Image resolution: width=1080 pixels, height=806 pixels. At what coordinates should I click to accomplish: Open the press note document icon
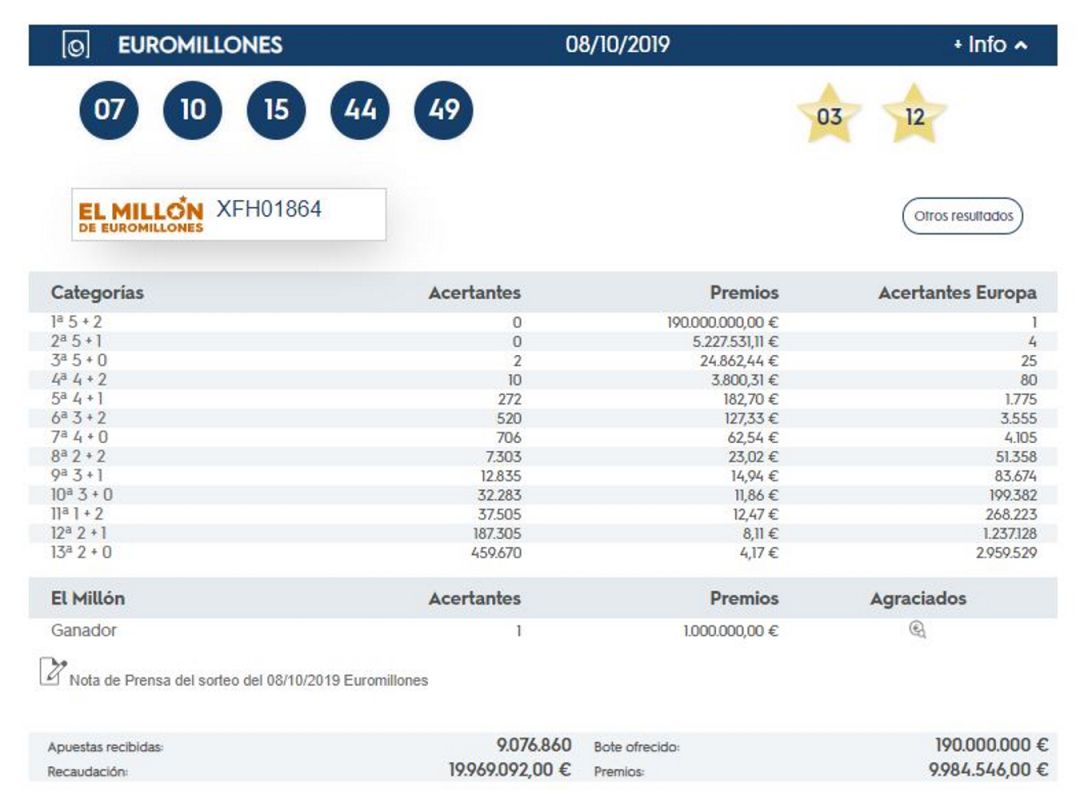[x=52, y=672]
